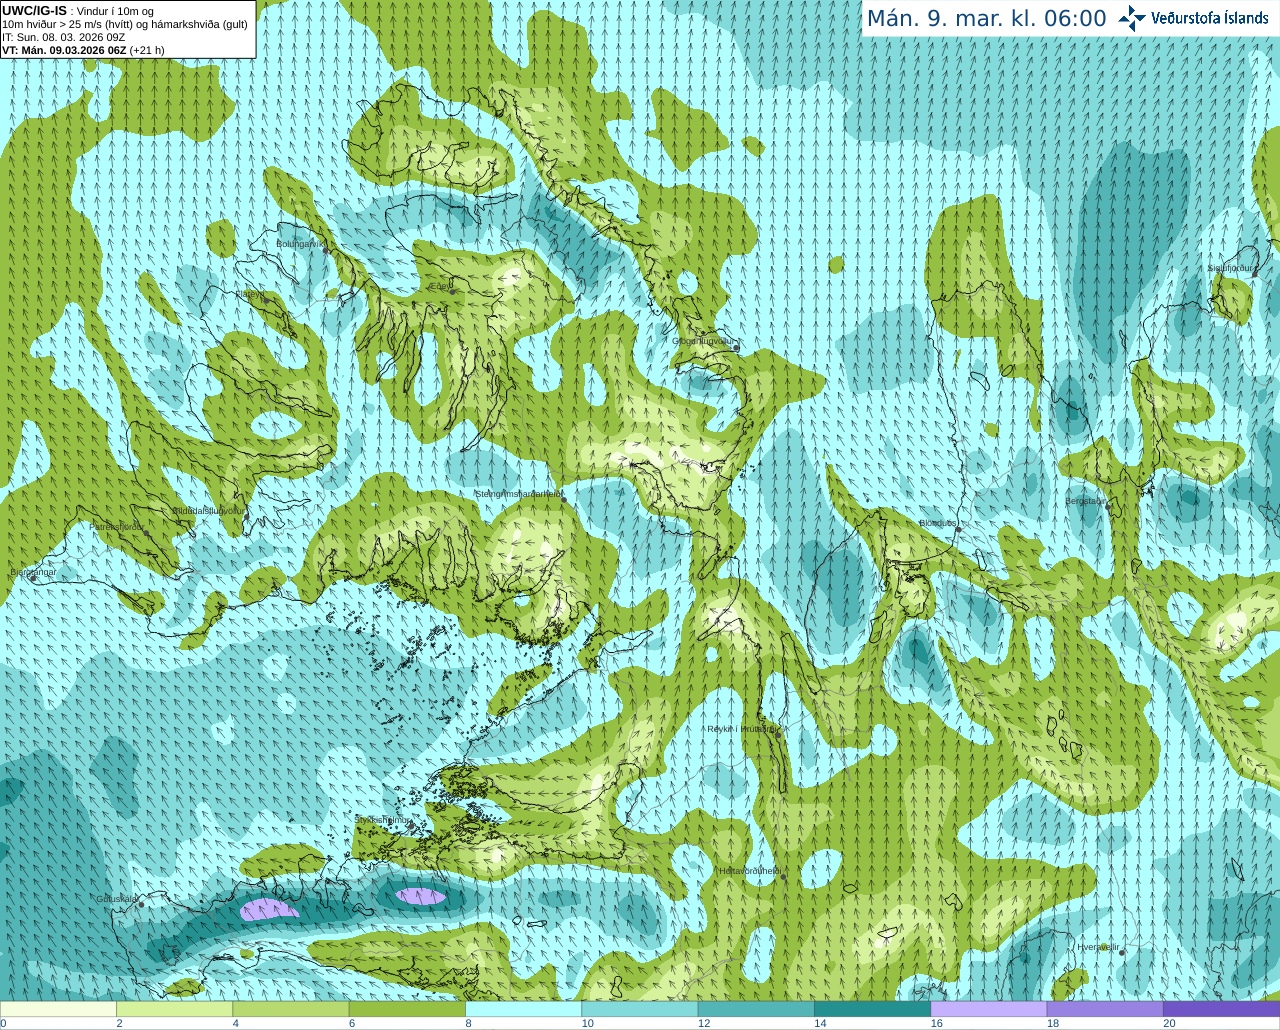Image resolution: width=1280 pixels, height=1030 pixels.
Task: Click the Blönduós station label
Action: tap(938, 523)
